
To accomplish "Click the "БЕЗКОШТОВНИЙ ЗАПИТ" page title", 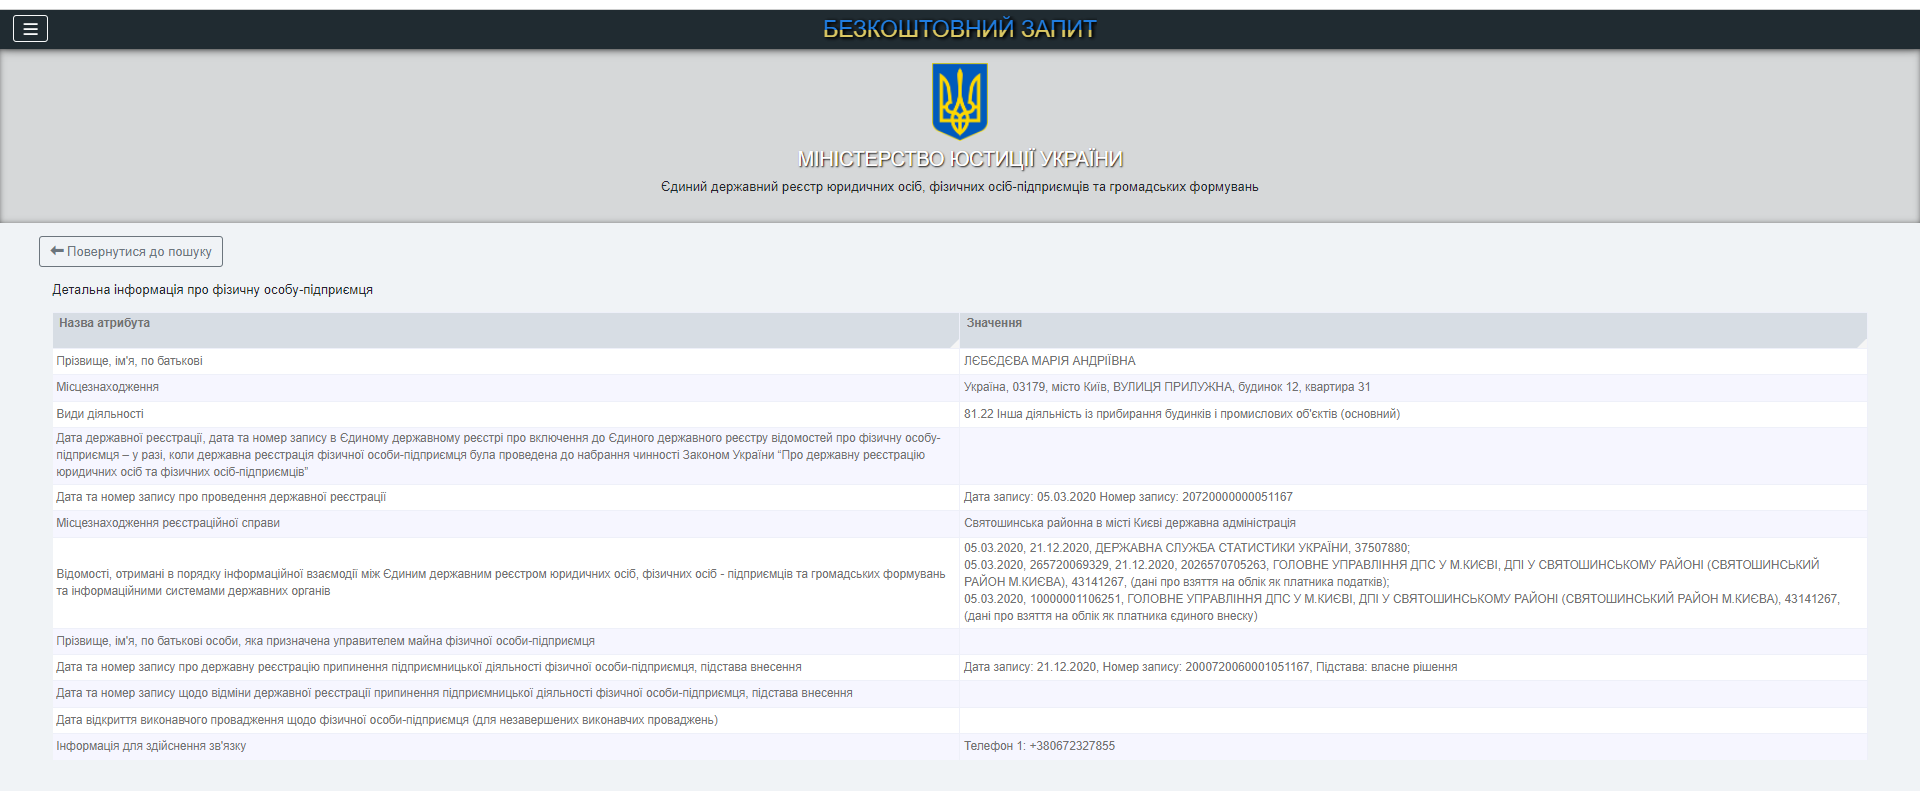I will 959,29.
